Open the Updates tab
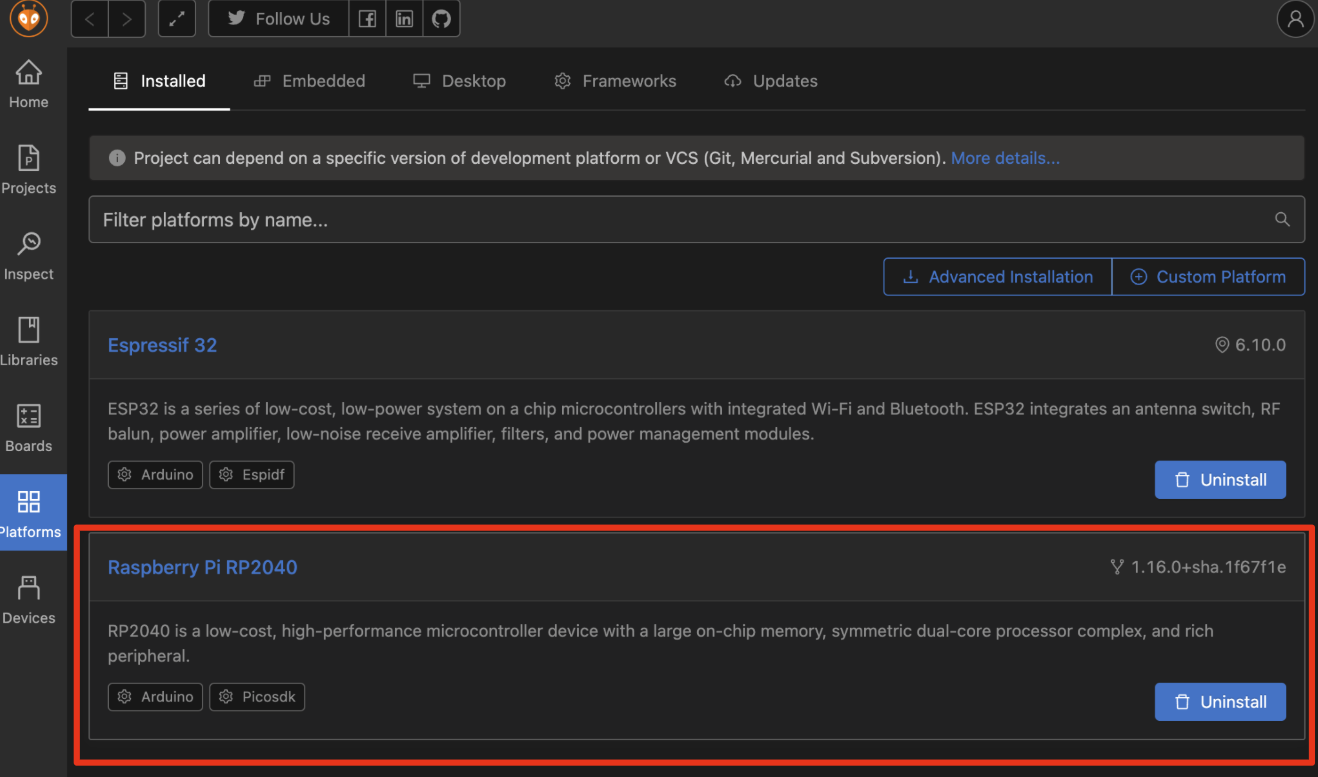Viewport: 1318px width, 777px height. [x=770, y=81]
